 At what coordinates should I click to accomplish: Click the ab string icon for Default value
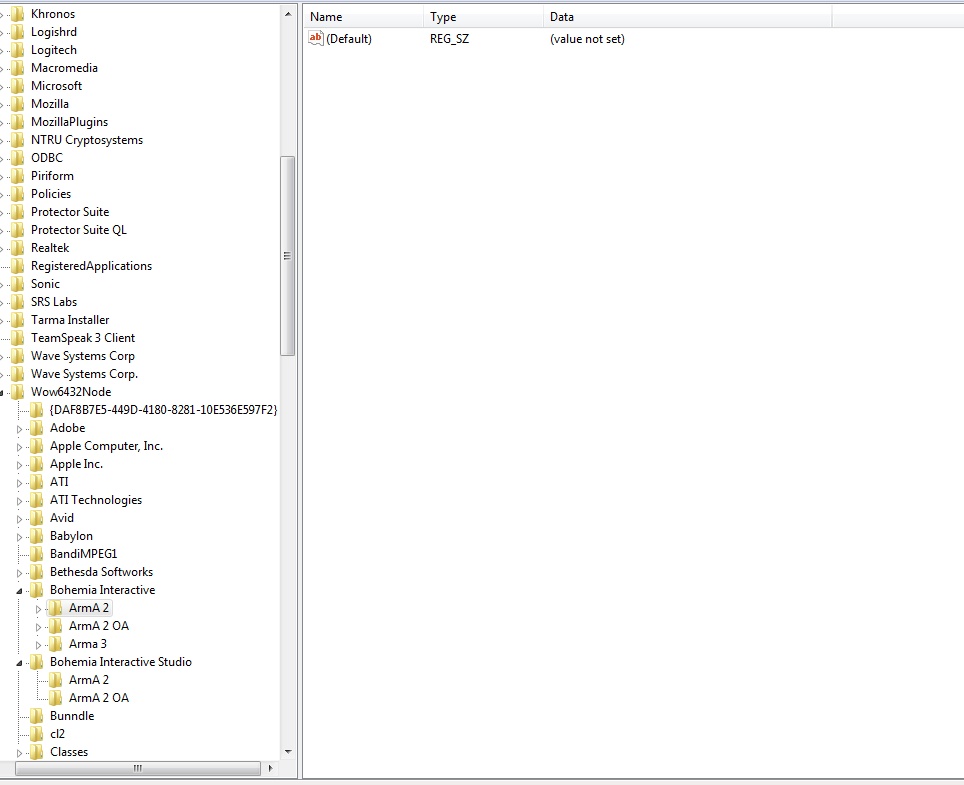tap(316, 39)
